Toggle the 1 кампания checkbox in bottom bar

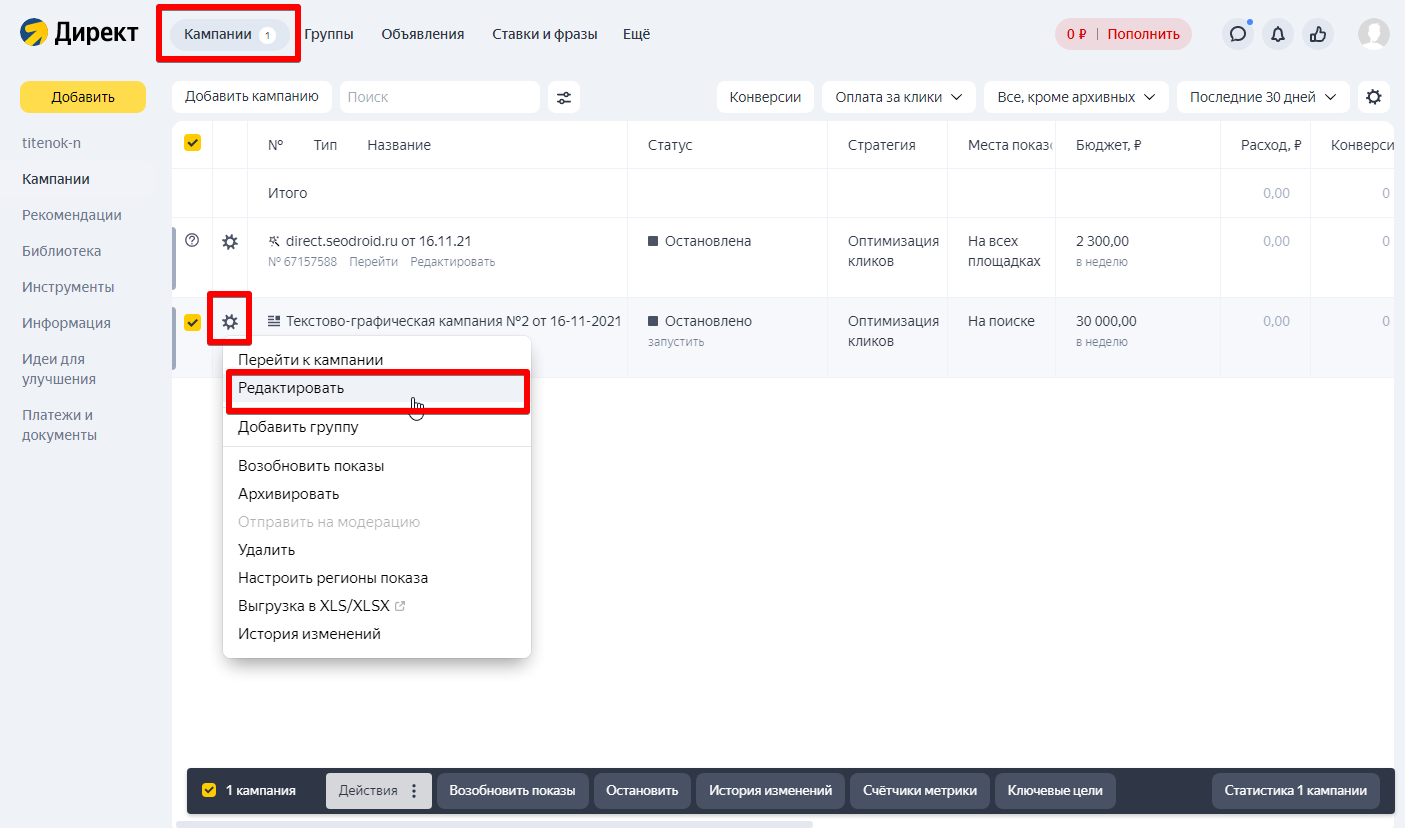(x=209, y=790)
